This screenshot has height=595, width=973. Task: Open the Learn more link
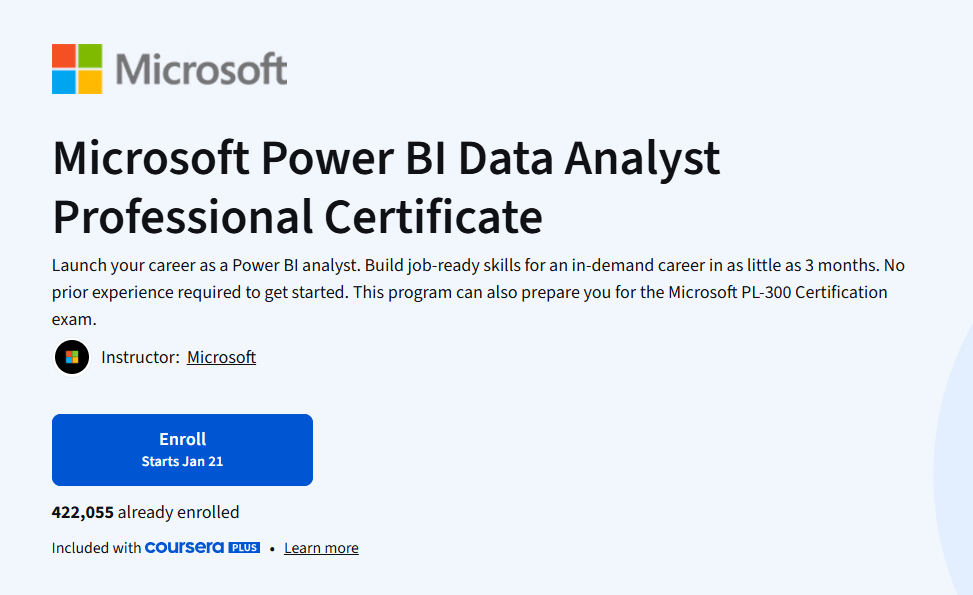coord(320,547)
